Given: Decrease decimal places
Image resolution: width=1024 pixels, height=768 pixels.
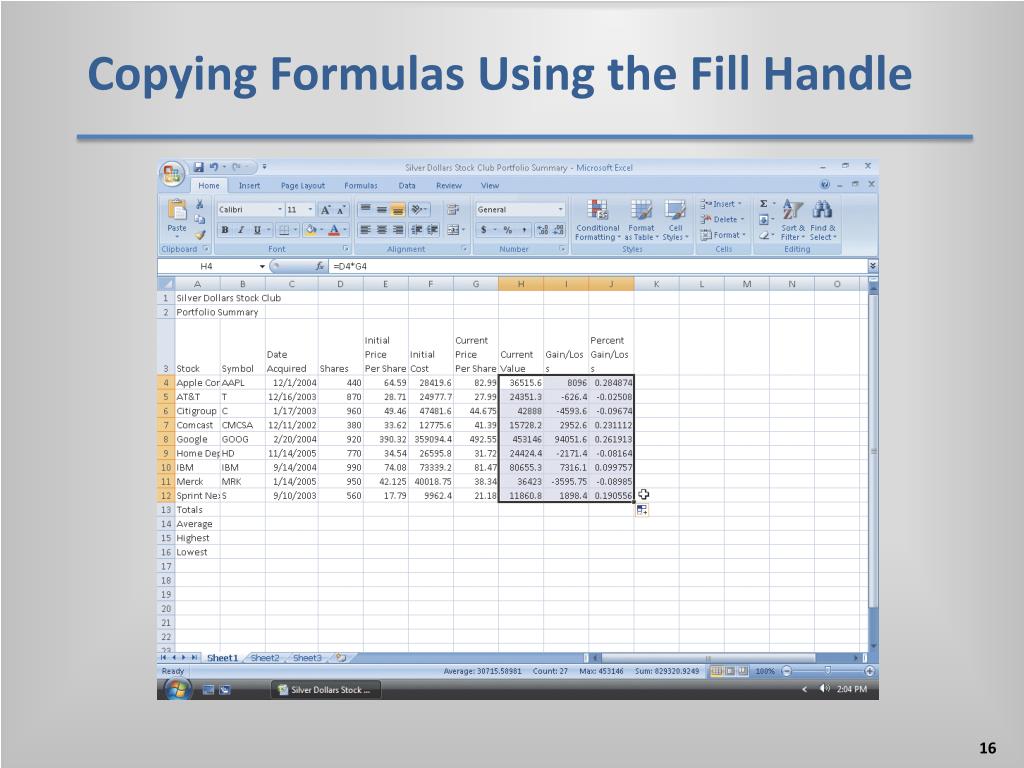Looking at the screenshot, I should 558,230.
